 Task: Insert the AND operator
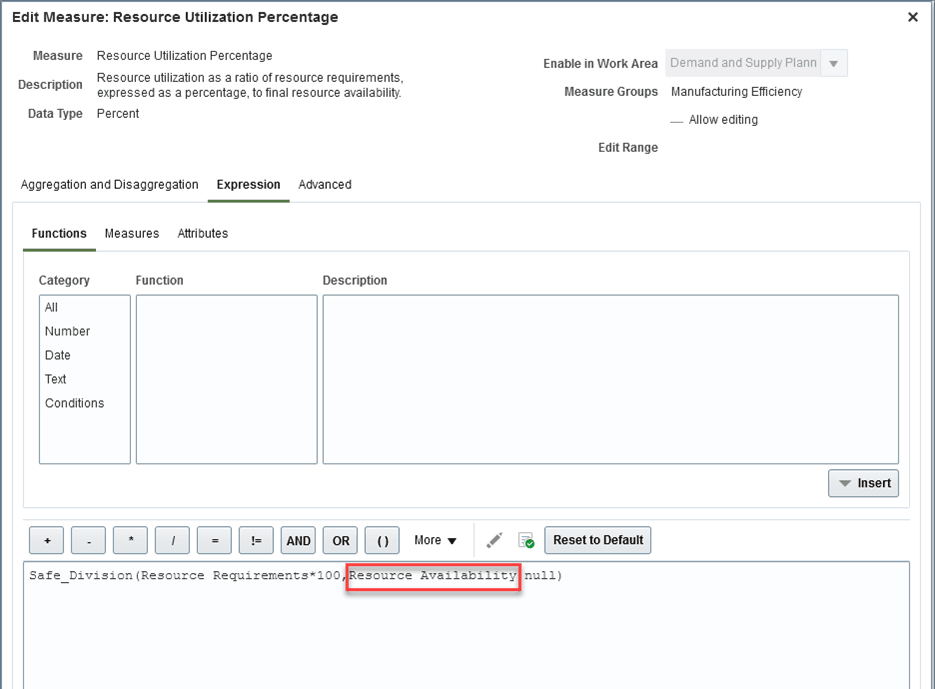pyautogui.click(x=298, y=540)
